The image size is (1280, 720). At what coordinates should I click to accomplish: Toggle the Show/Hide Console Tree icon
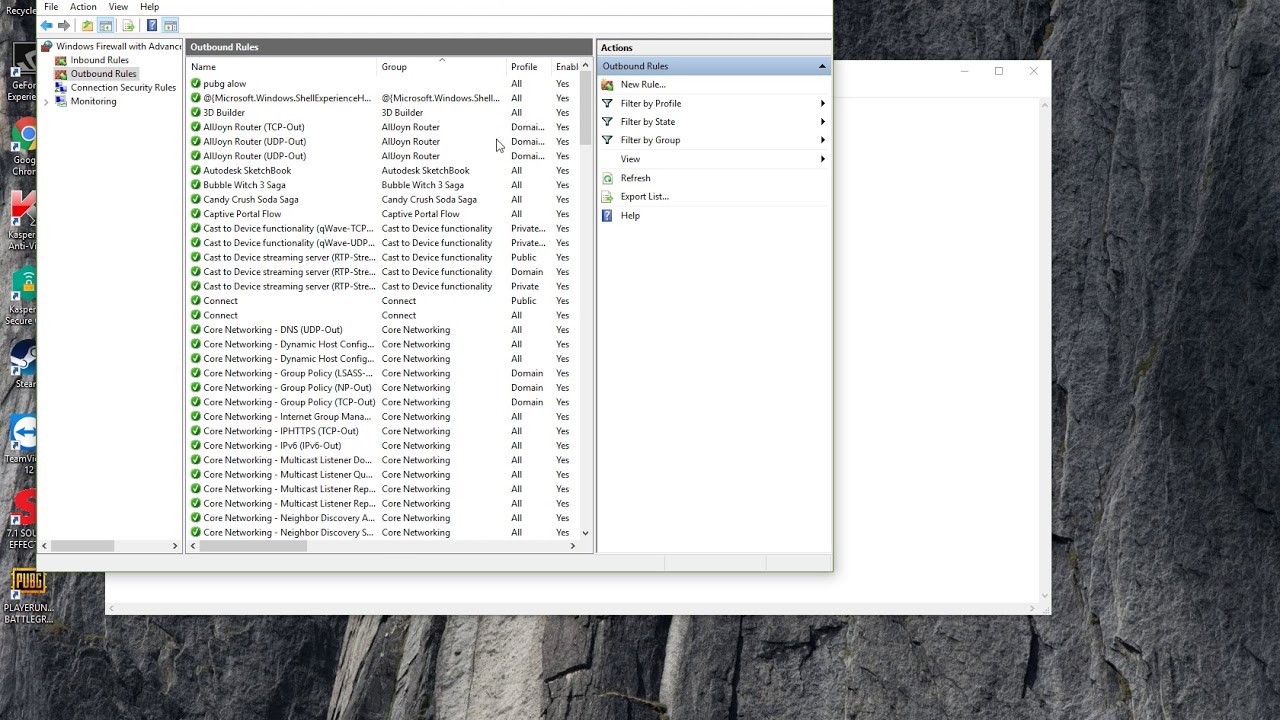point(105,25)
